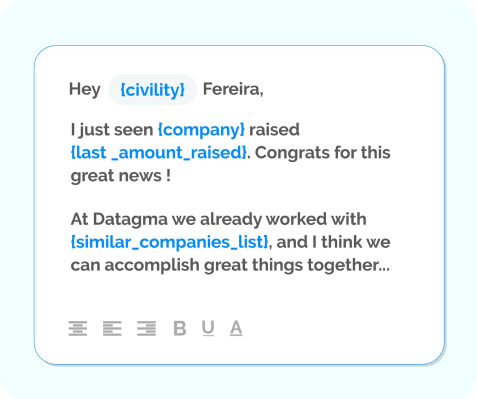The image size is (477, 399).
Task: Select the {civility} variable chip
Action: coord(152,90)
